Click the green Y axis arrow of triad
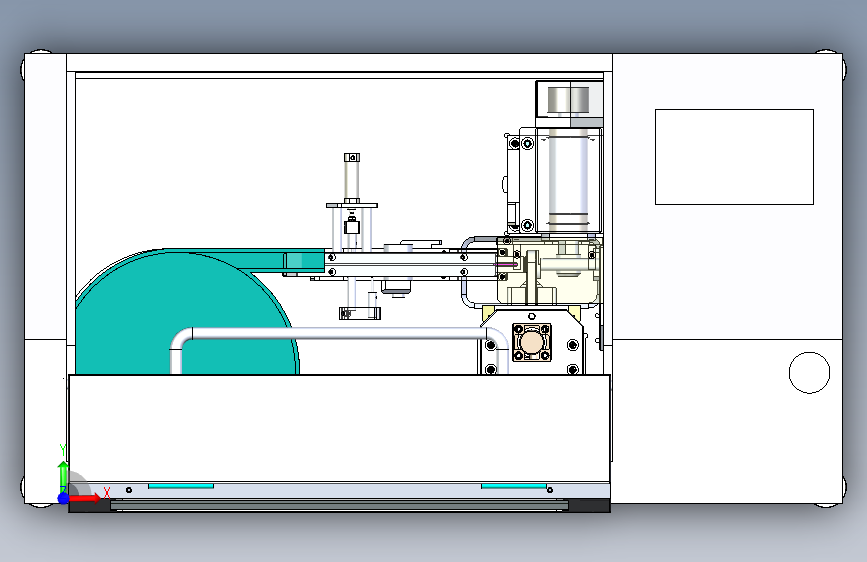Screen dimensions: 867x562 coord(63,476)
